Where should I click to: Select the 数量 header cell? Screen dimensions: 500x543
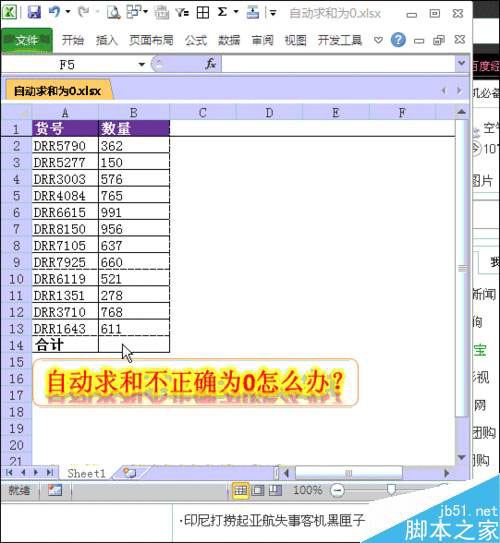[x=134, y=128]
